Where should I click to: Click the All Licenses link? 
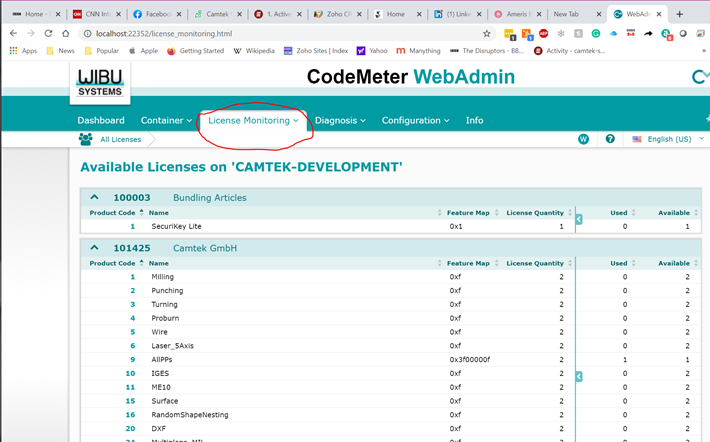click(120, 139)
